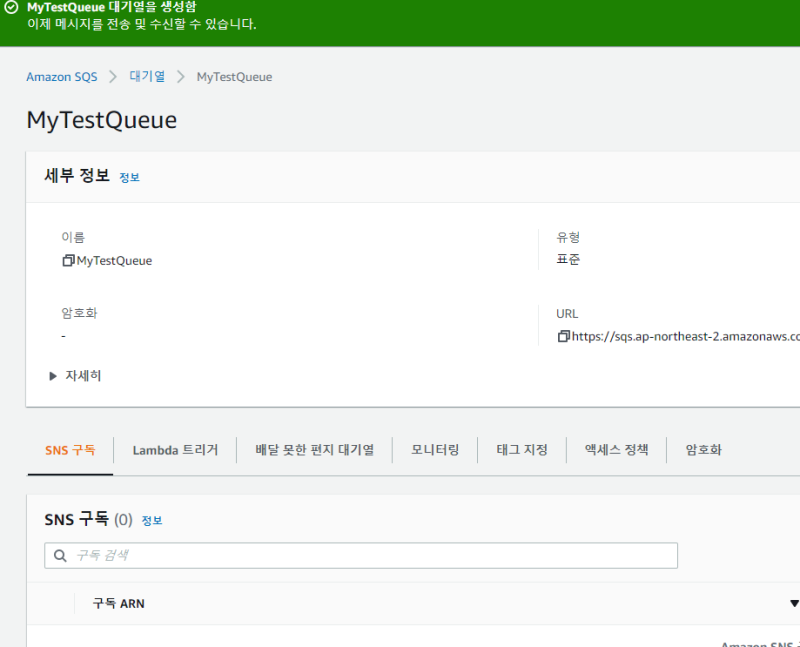
Task: Switch to the 암호화 tab
Action: (703, 450)
